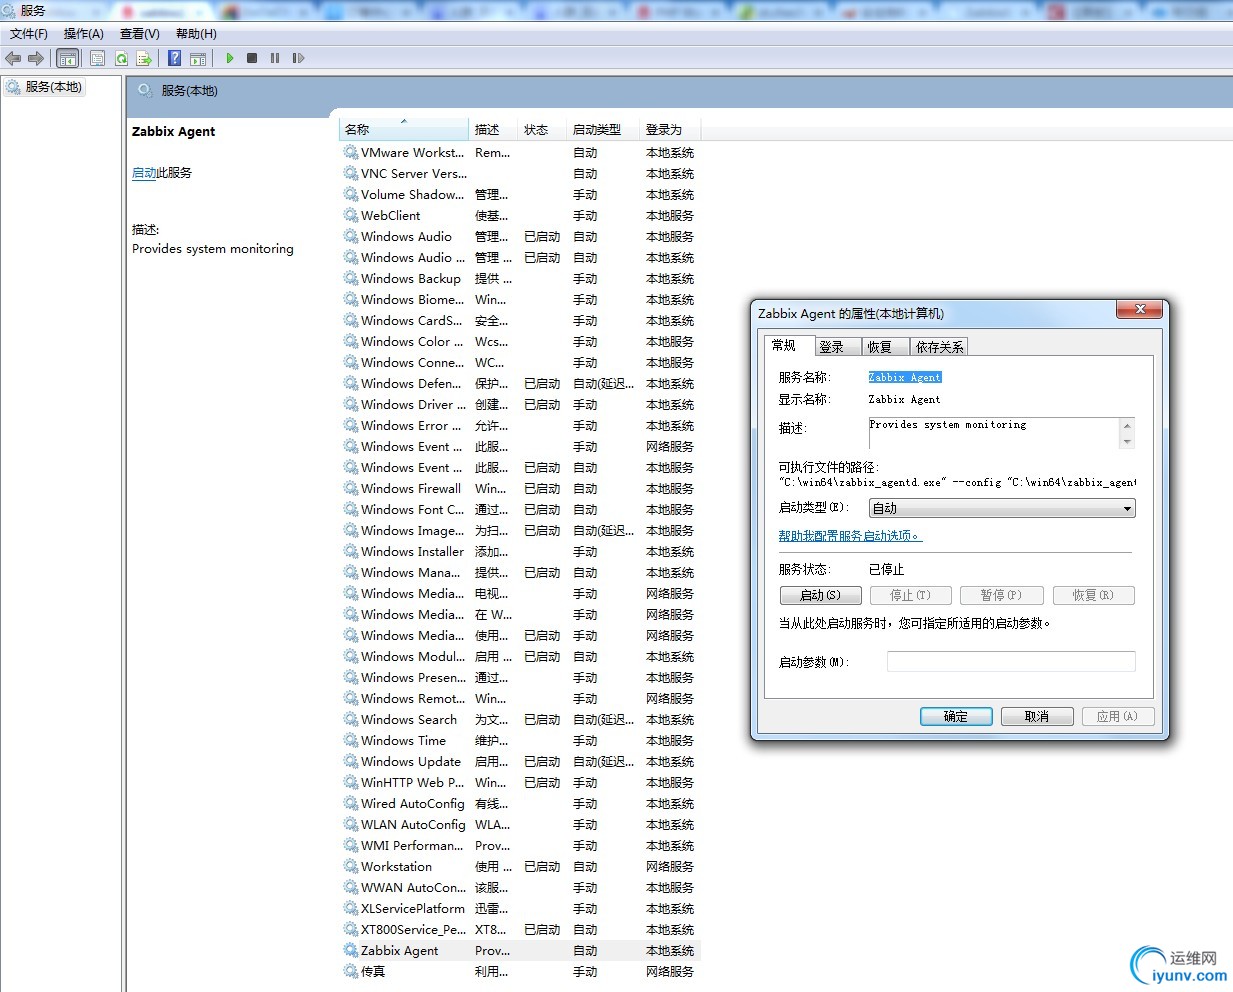
Task: Select the Windows Font C... service row
Action: (x=520, y=509)
